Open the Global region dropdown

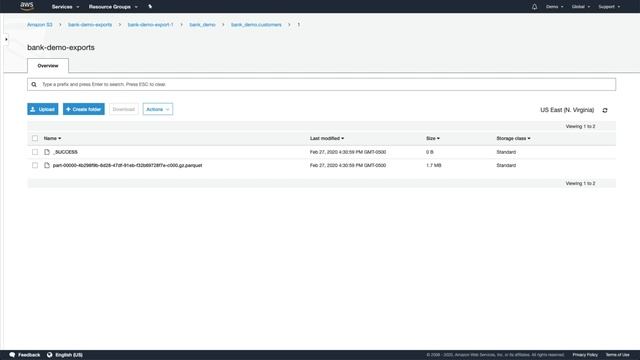(581, 7)
